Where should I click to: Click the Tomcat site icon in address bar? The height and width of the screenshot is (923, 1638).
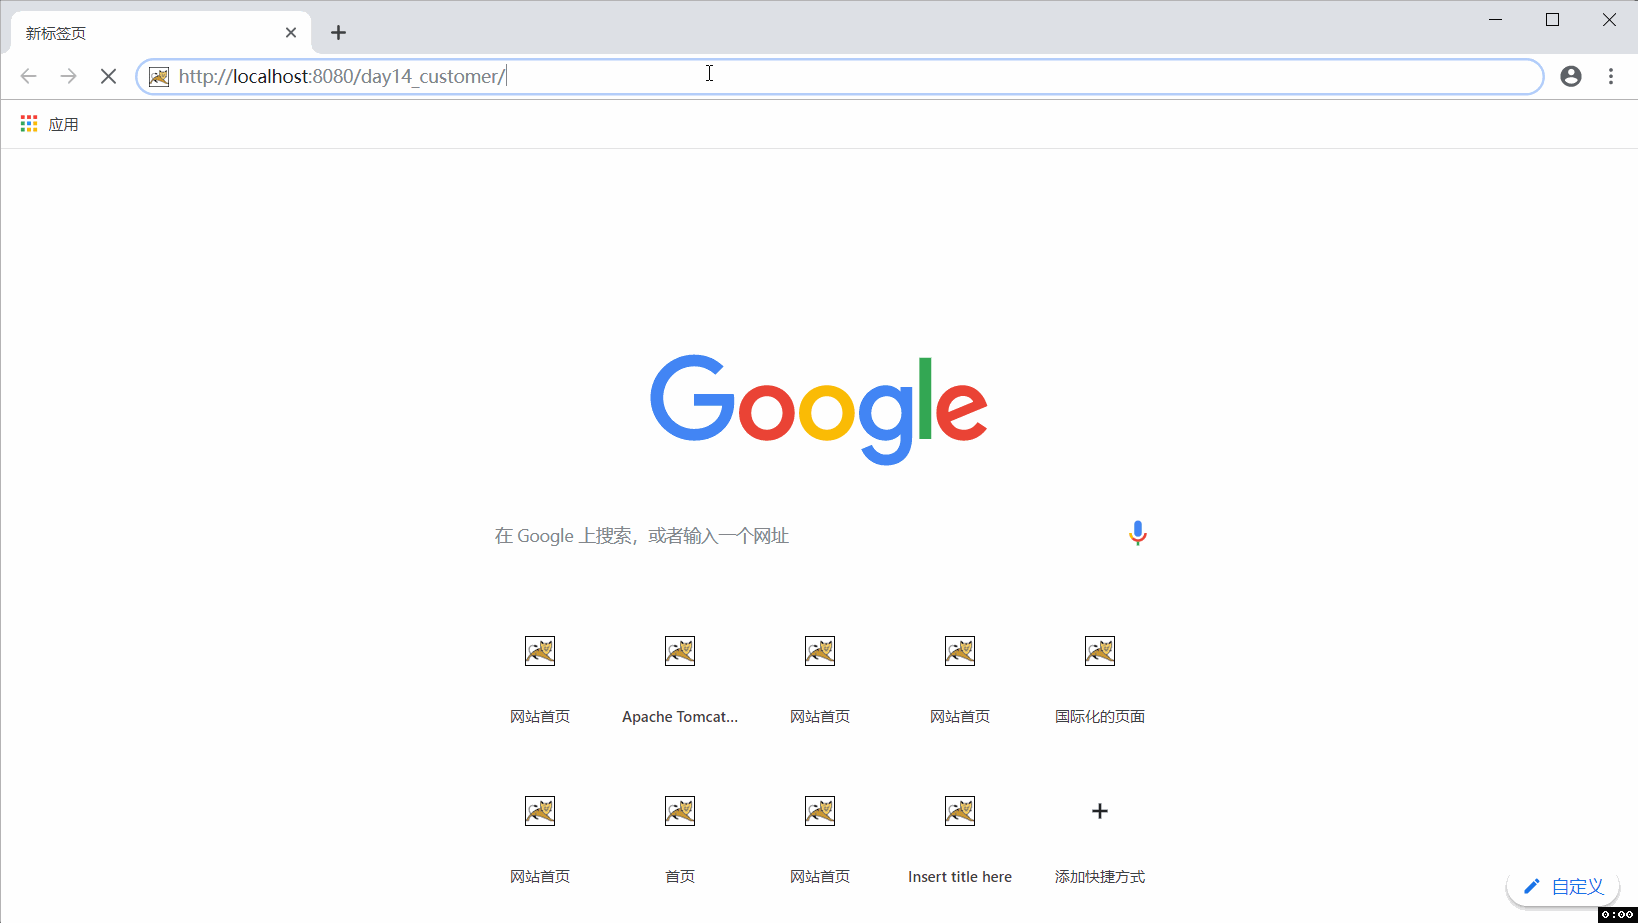click(x=159, y=76)
